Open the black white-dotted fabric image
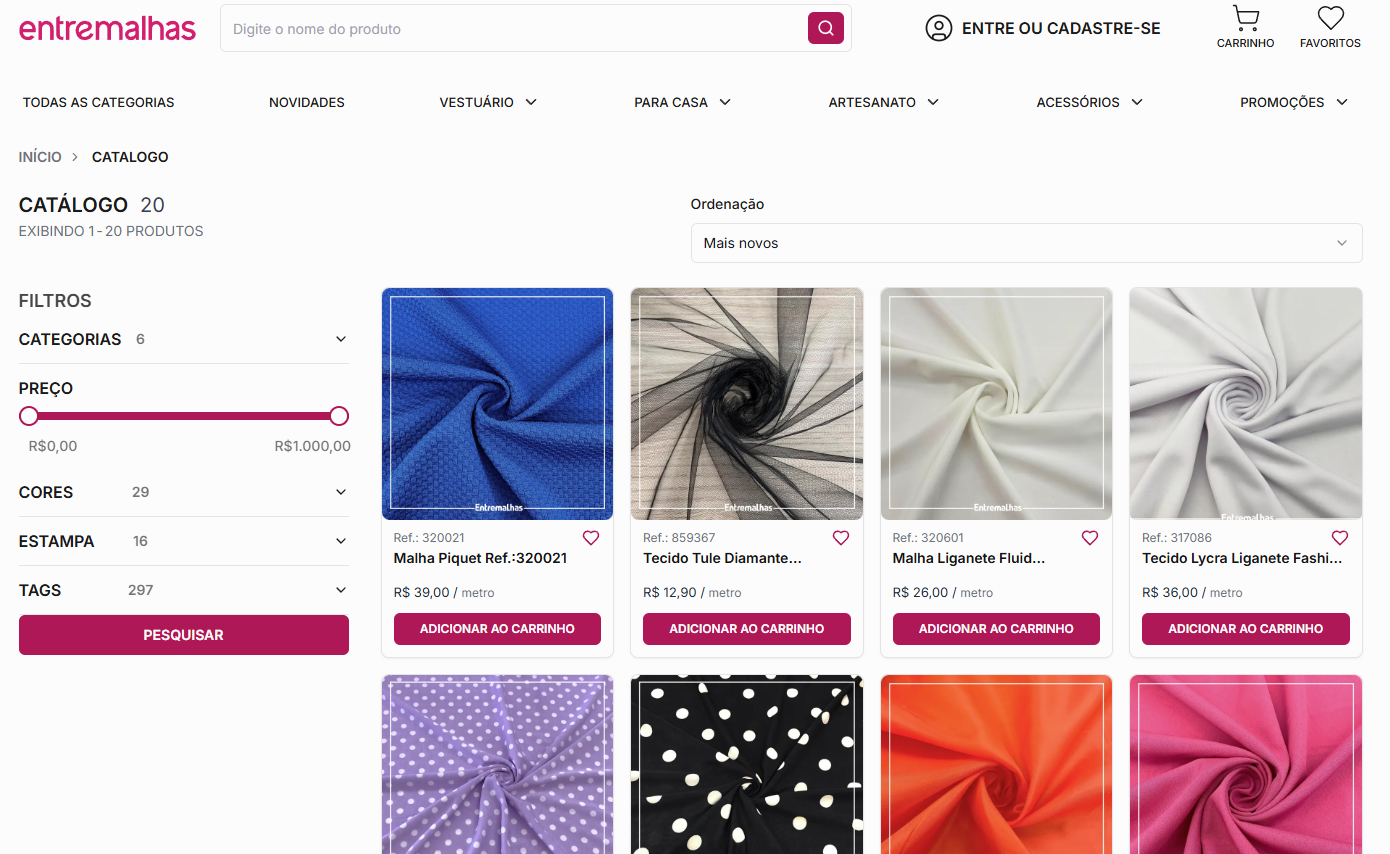This screenshot has width=1390, height=854. (x=747, y=764)
